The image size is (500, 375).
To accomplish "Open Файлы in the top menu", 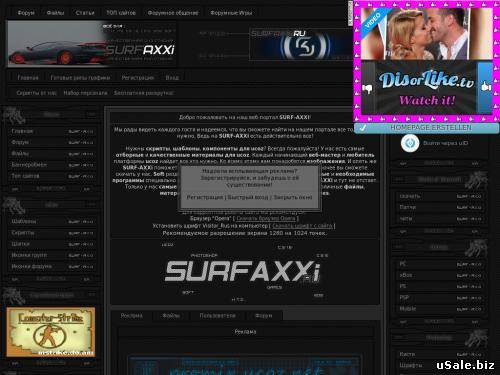I will pos(55,13).
